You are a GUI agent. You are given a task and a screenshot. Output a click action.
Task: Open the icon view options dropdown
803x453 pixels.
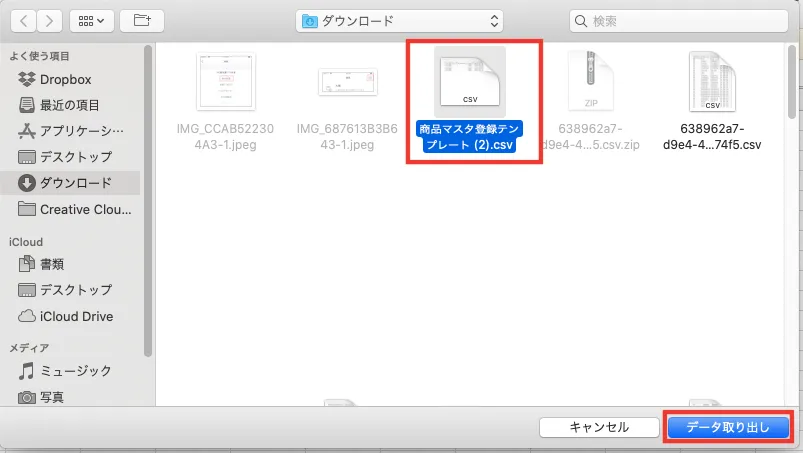tap(92, 21)
